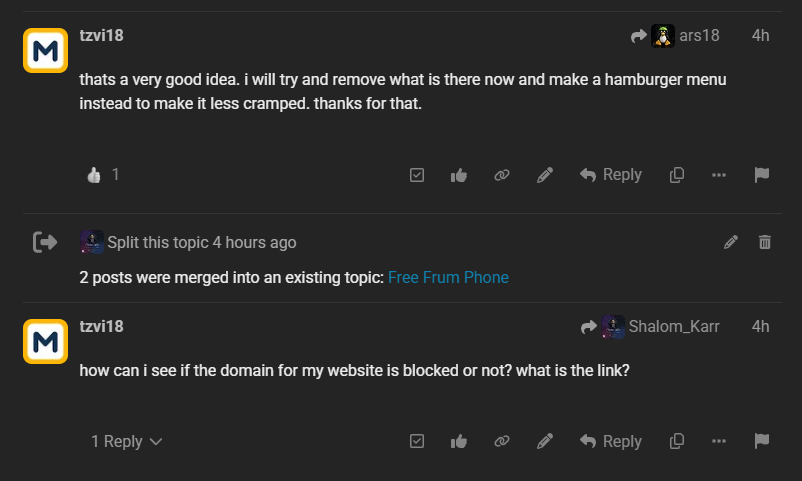802x481 pixels.
Task: Open the Free Frum Phone topic link
Action: [448, 277]
